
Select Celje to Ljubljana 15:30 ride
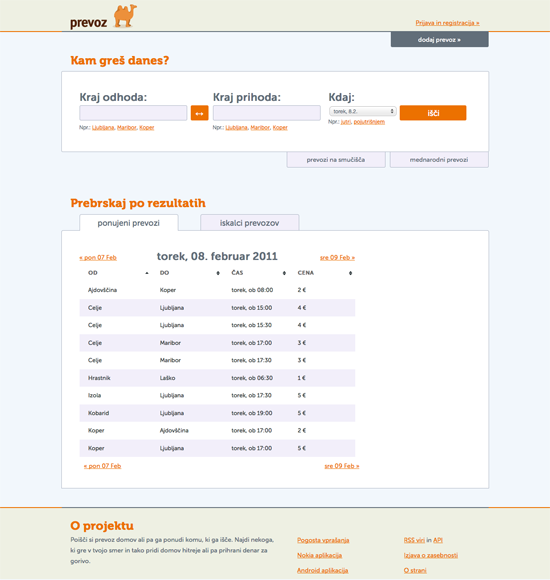pos(217,325)
